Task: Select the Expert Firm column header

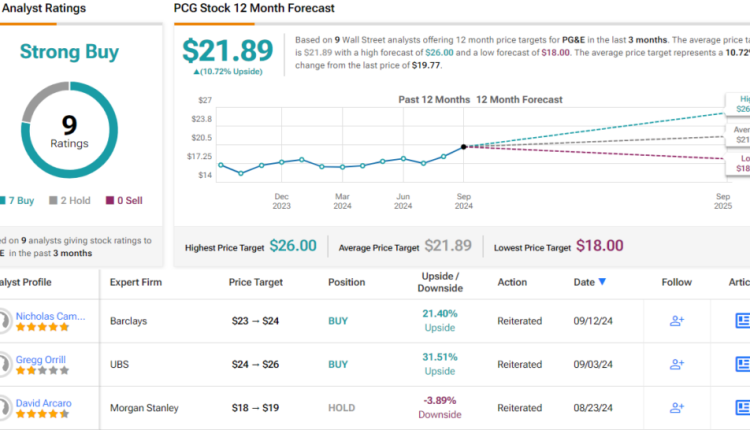Action: click(137, 282)
